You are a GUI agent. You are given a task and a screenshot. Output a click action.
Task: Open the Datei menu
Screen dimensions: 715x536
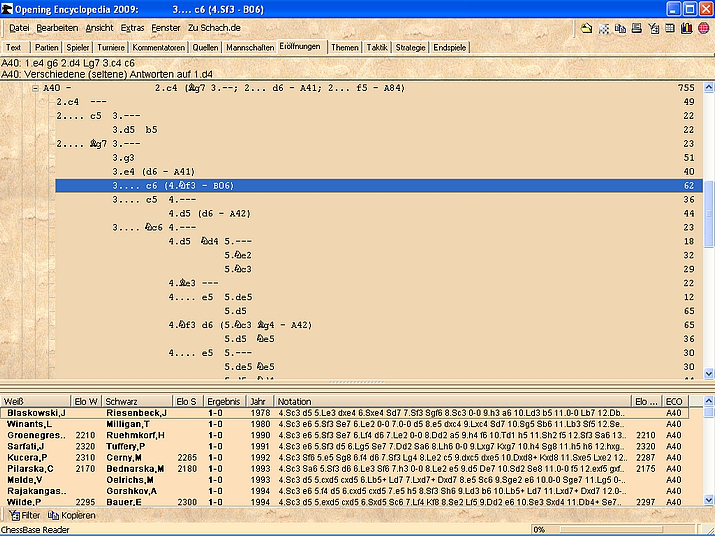(x=19, y=28)
